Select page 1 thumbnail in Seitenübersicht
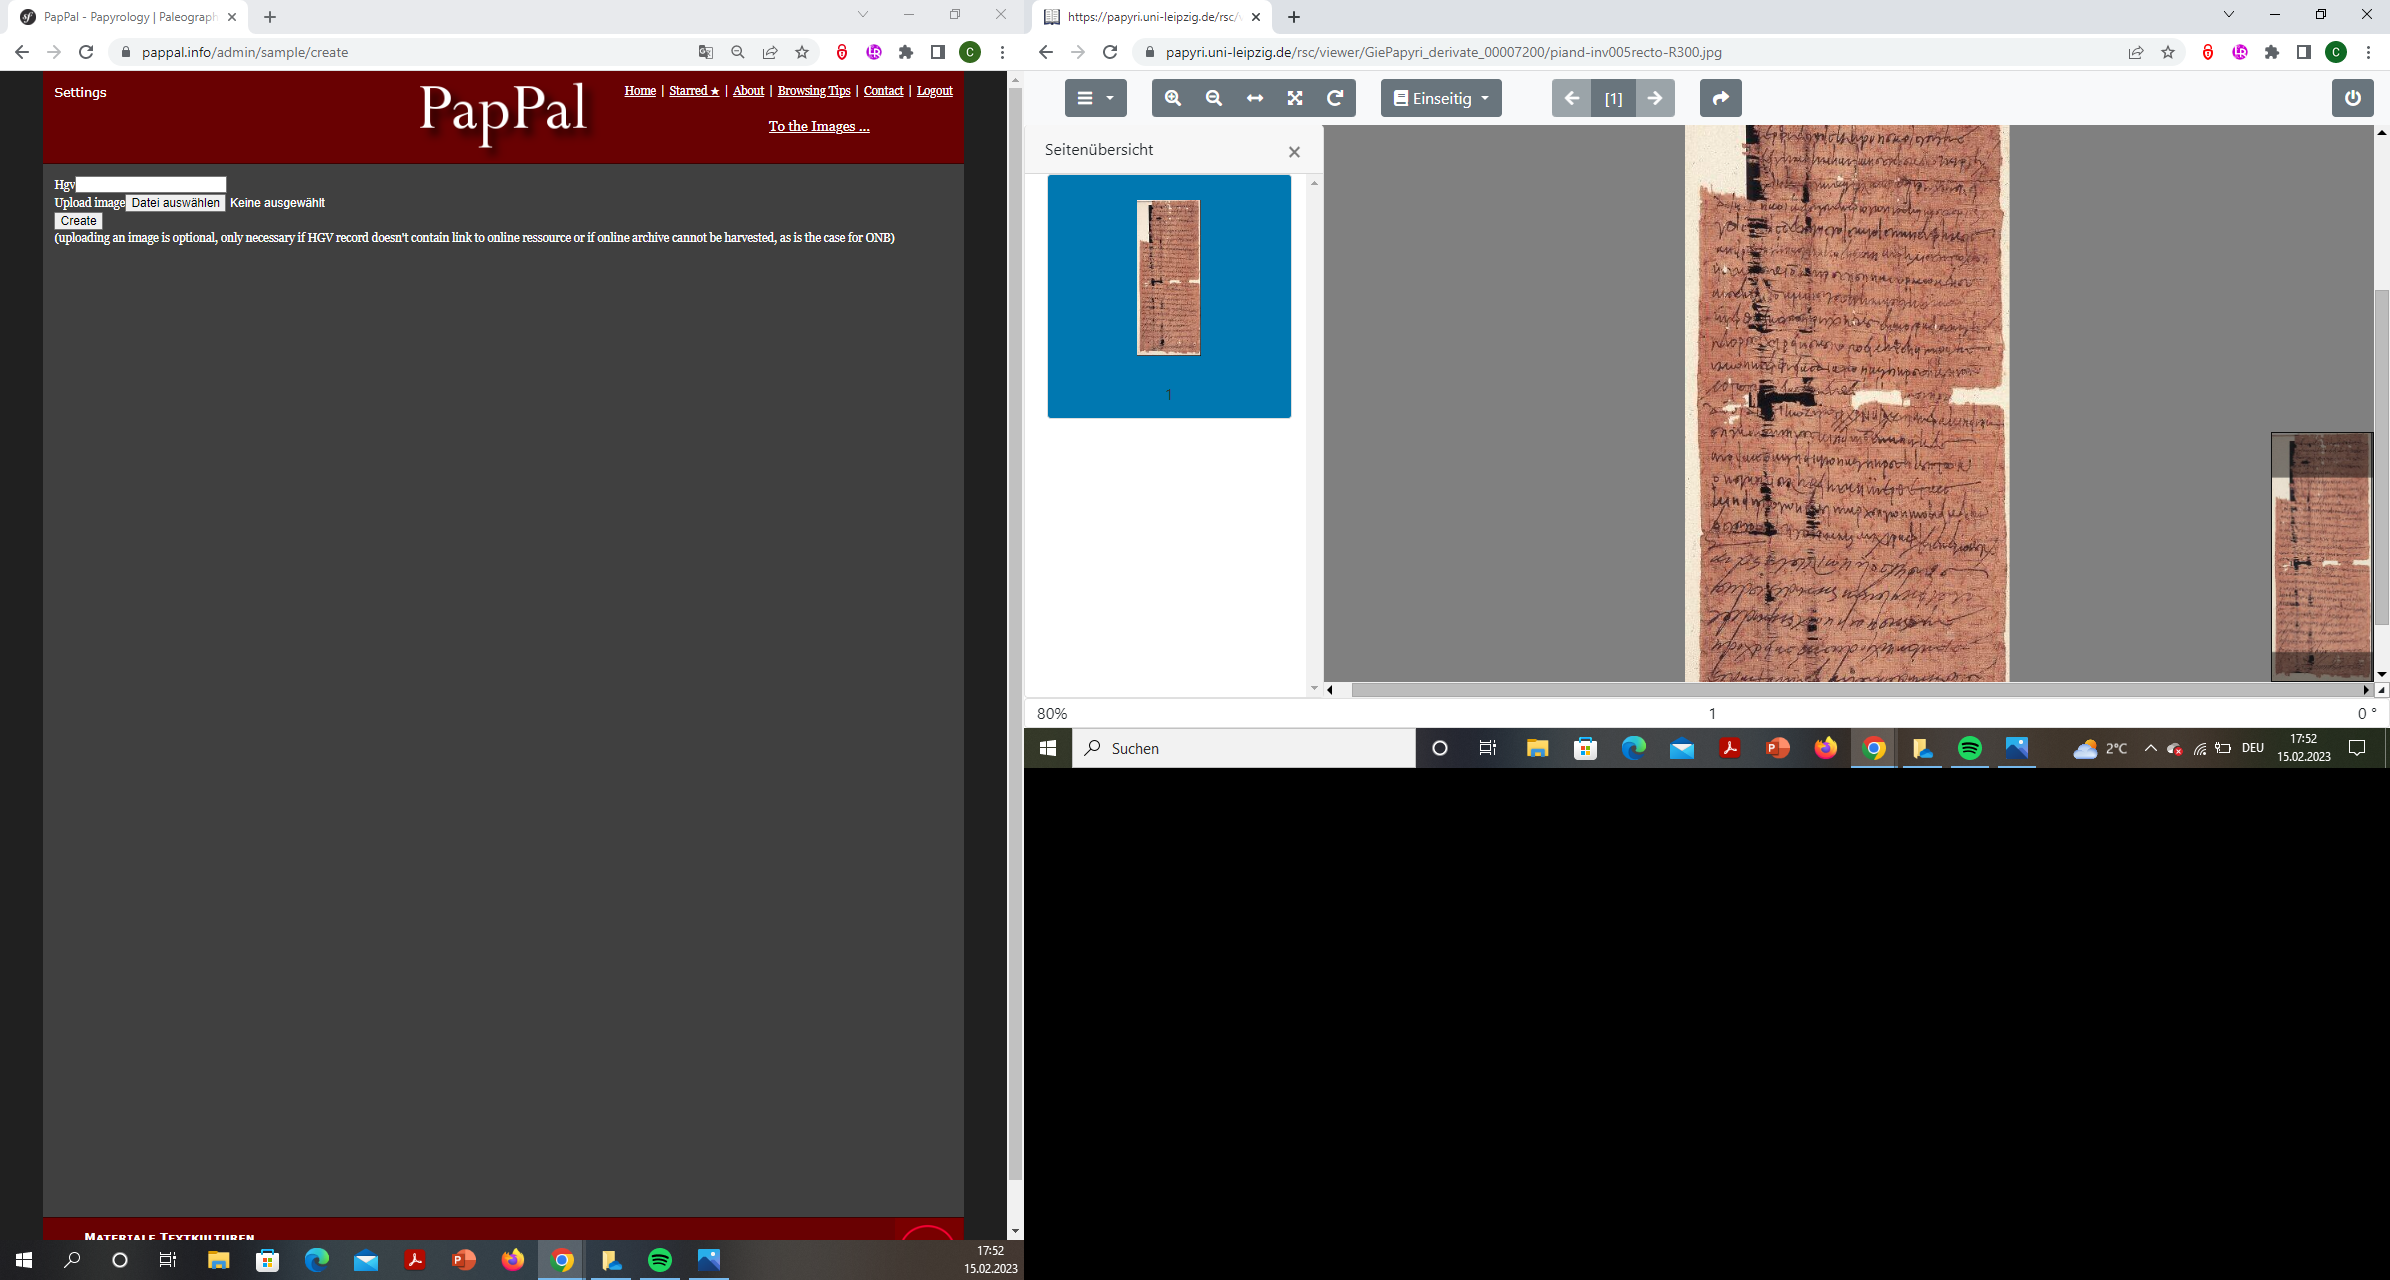Image resolution: width=2390 pixels, height=1280 pixels. point(1168,296)
